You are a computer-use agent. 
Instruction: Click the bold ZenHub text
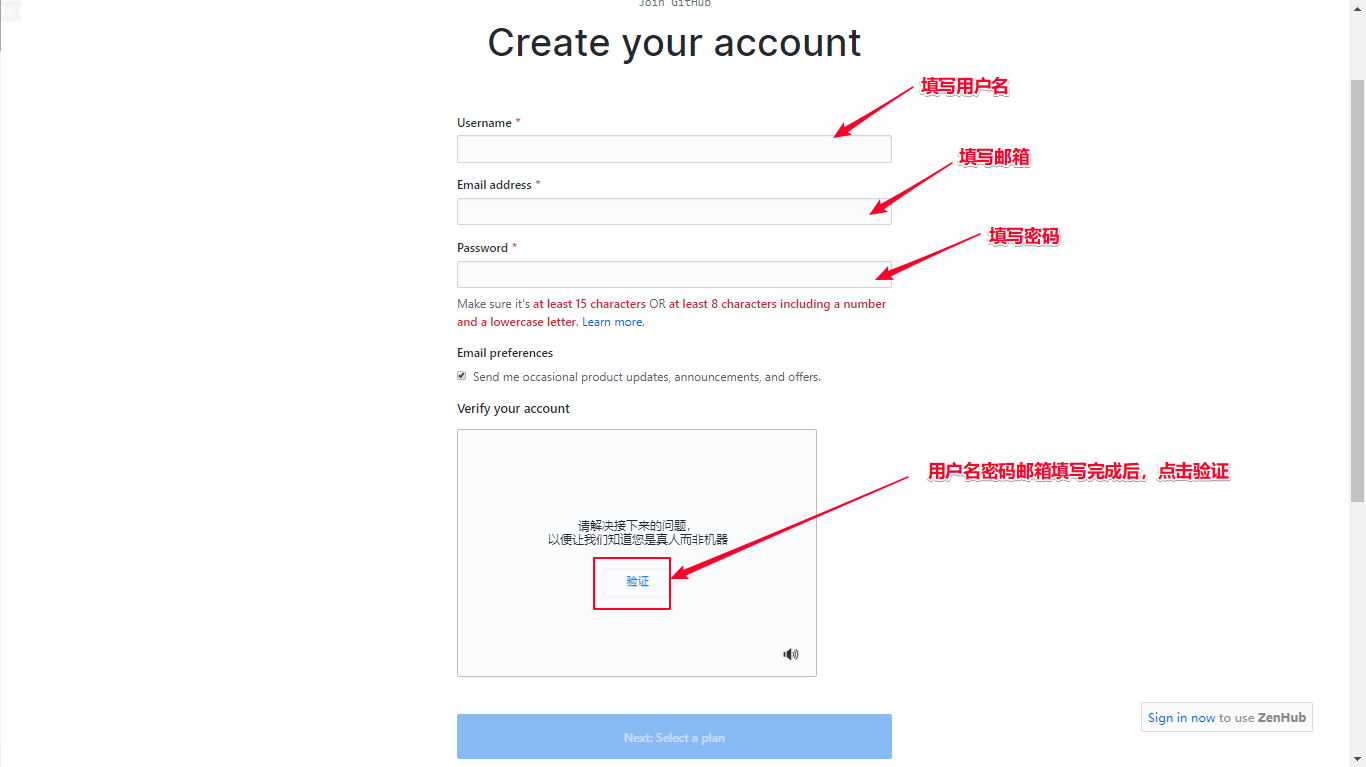pos(1282,717)
